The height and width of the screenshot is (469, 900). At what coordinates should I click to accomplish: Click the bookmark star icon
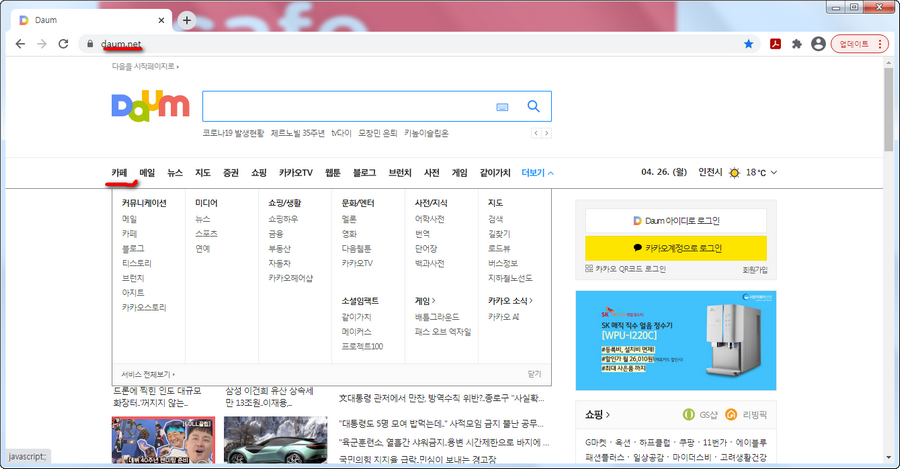748,44
